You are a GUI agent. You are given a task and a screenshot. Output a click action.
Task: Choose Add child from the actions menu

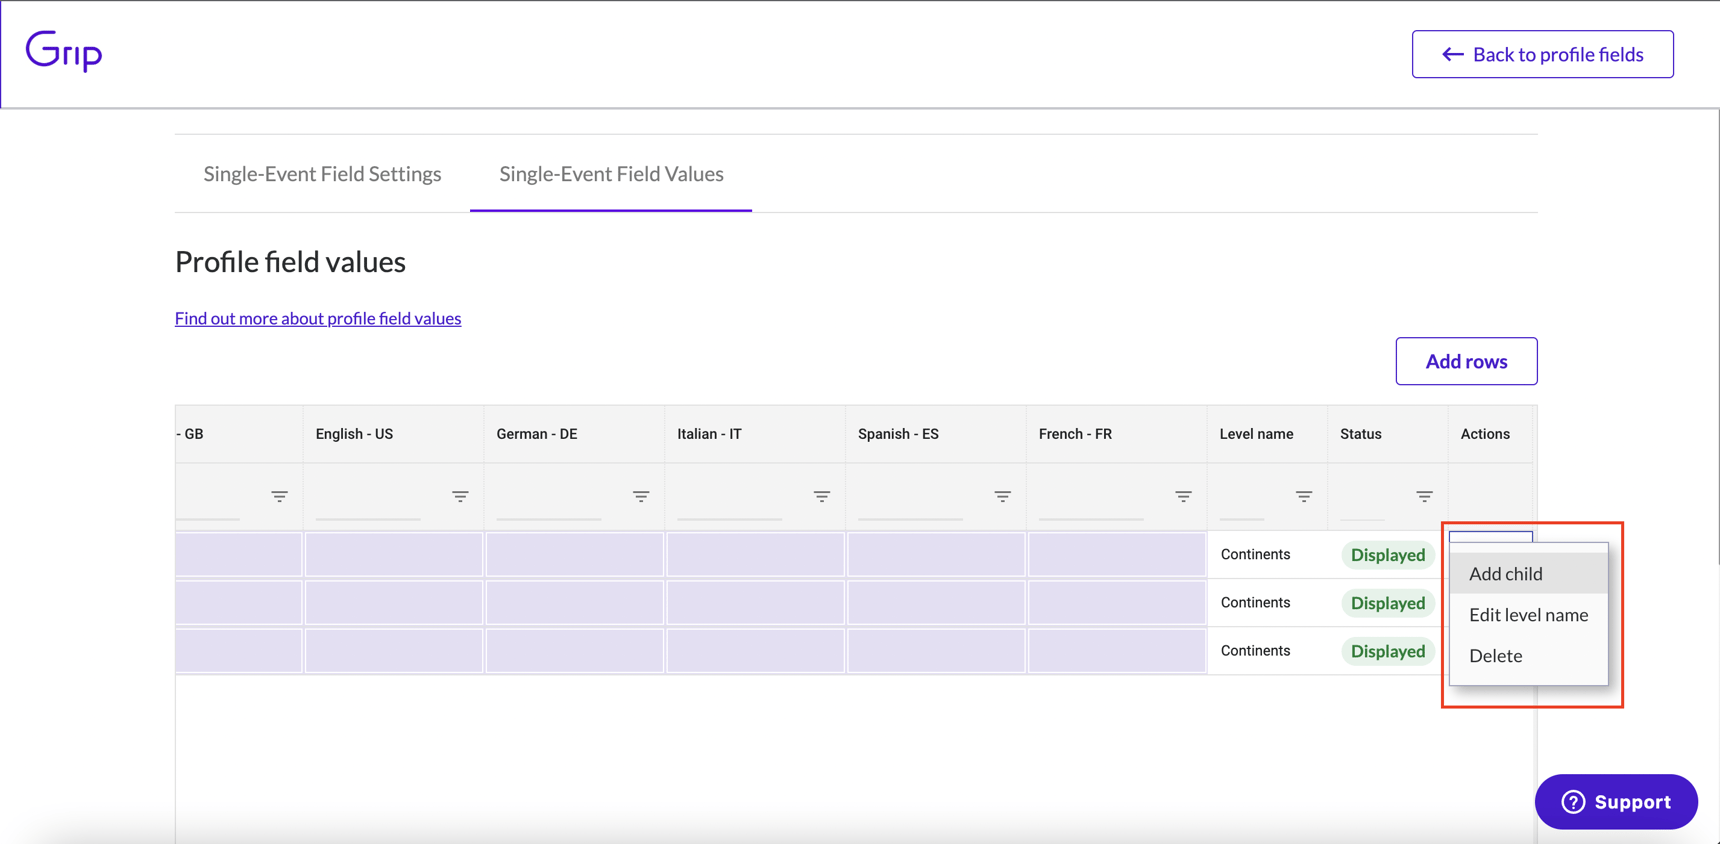point(1528,574)
